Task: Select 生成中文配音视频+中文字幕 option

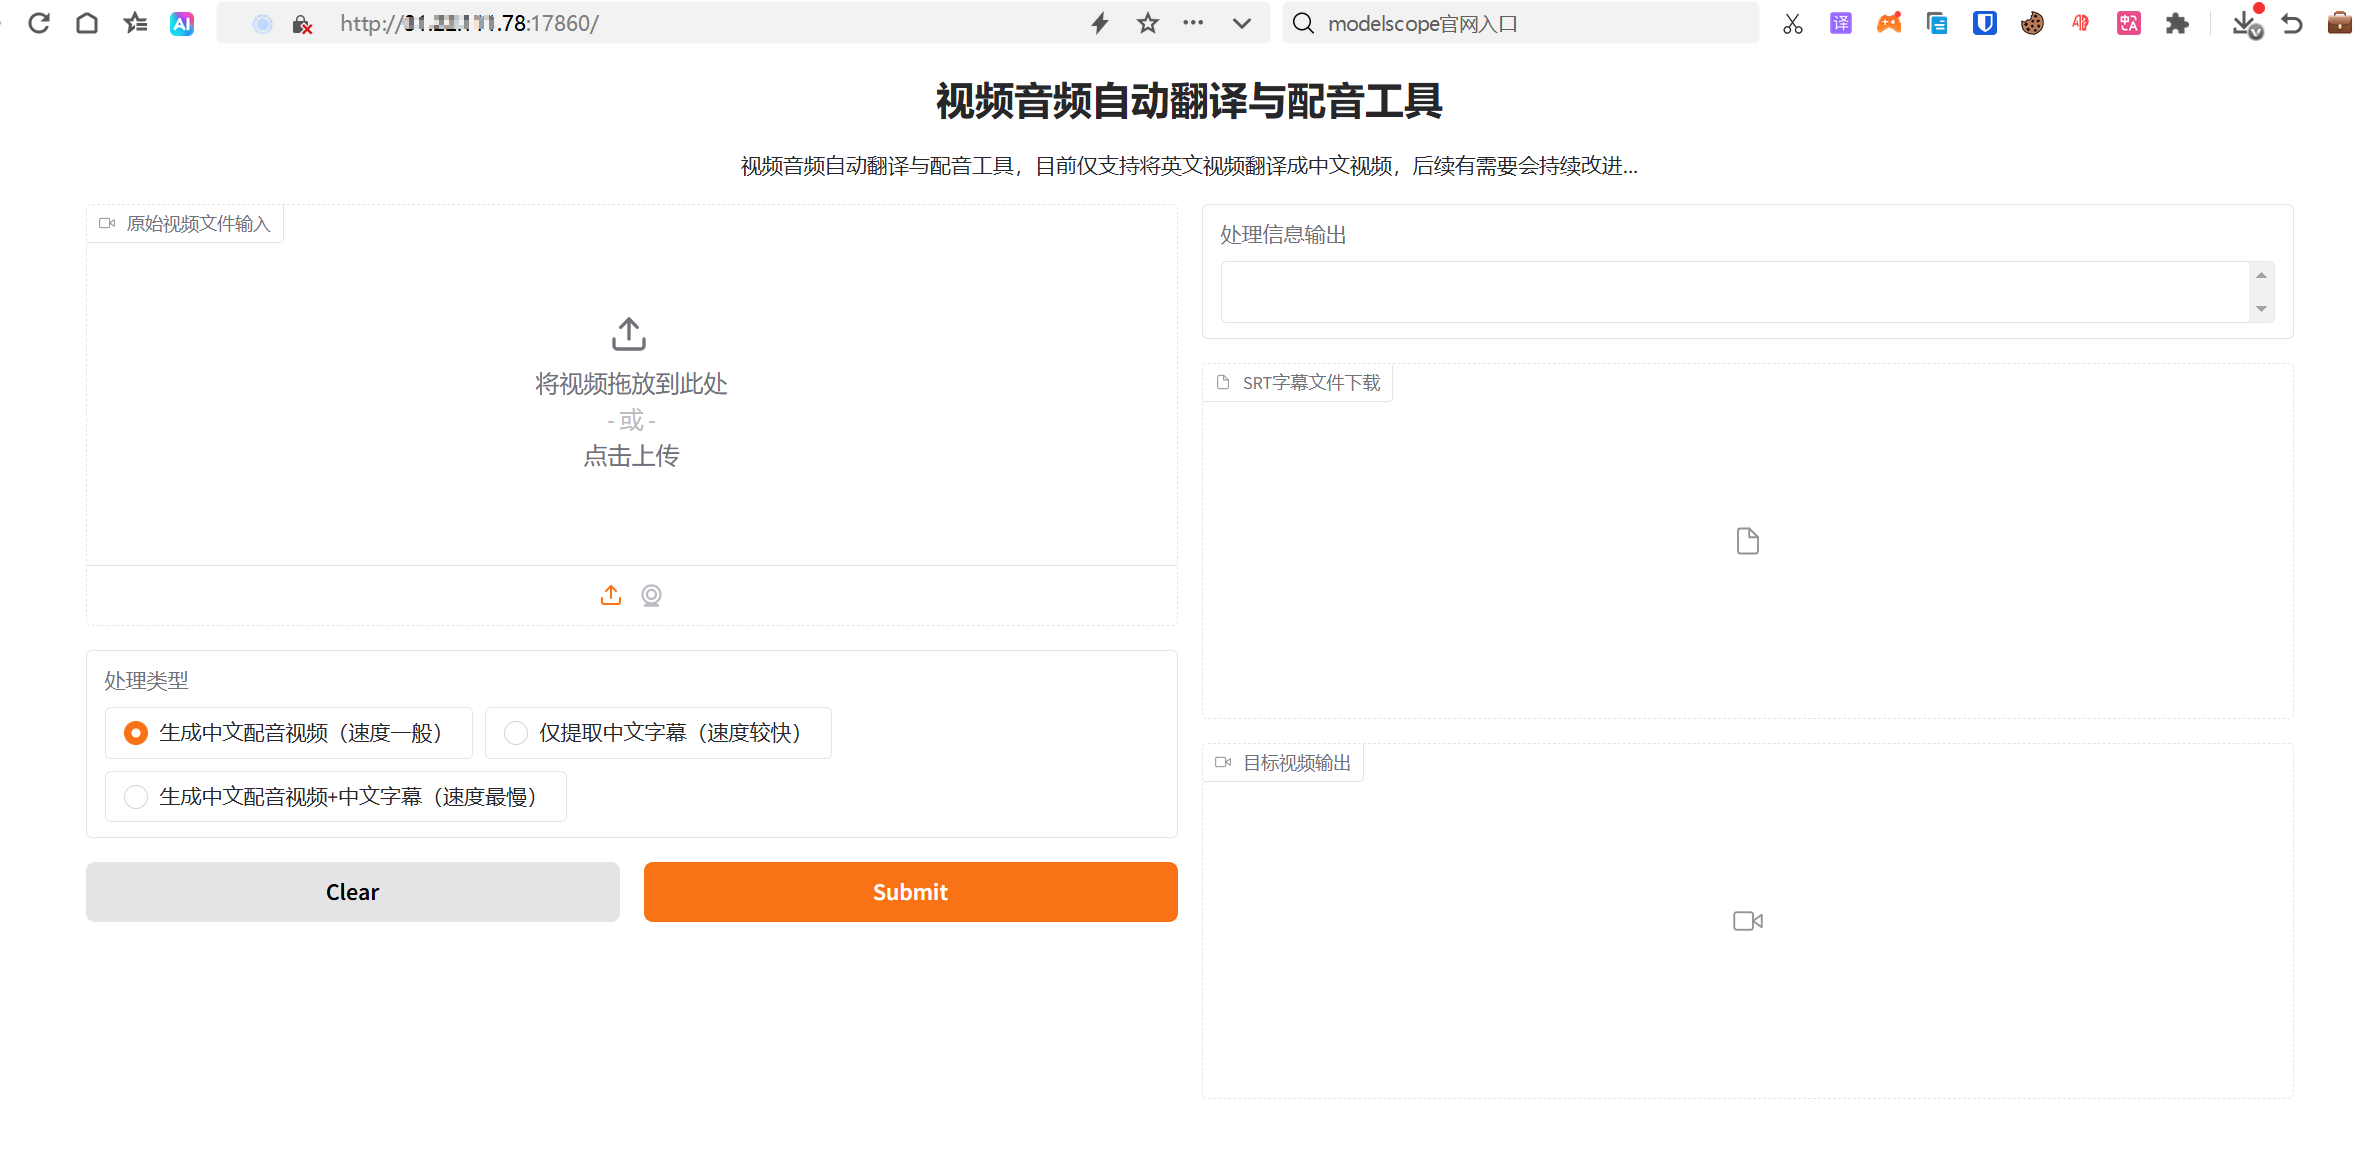Action: point(136,797)
